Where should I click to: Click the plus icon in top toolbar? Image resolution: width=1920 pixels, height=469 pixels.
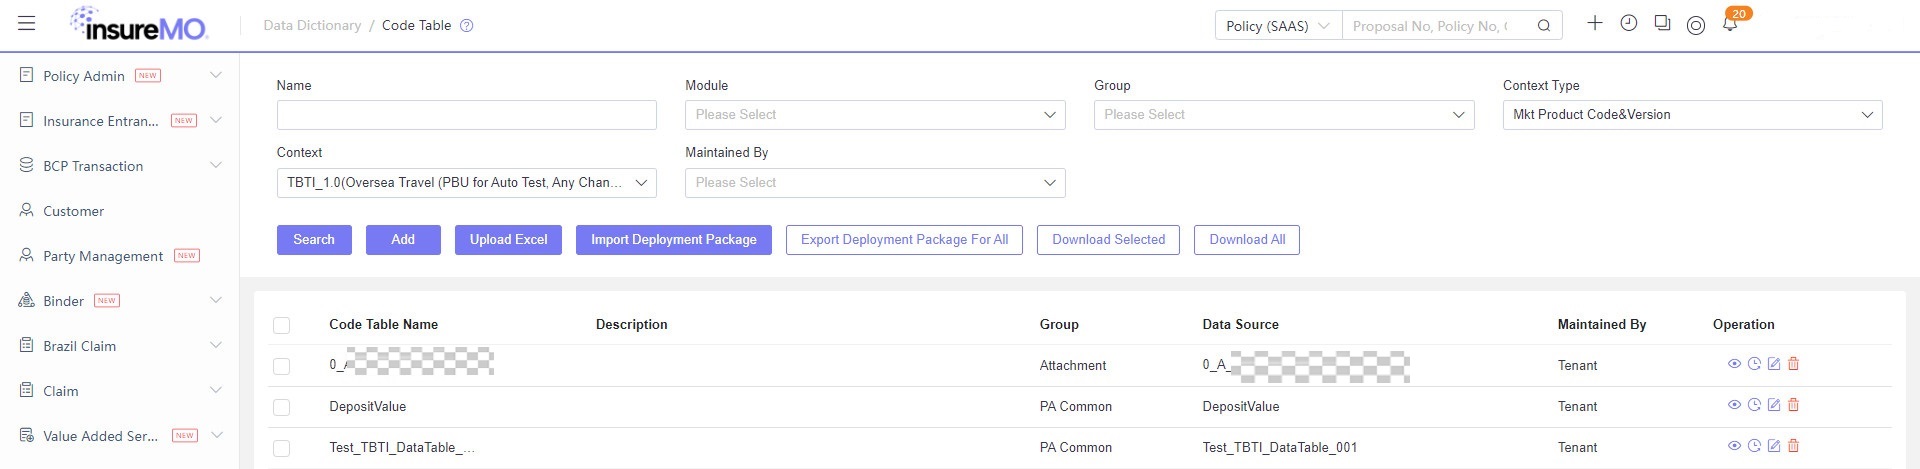[1595, 23]
